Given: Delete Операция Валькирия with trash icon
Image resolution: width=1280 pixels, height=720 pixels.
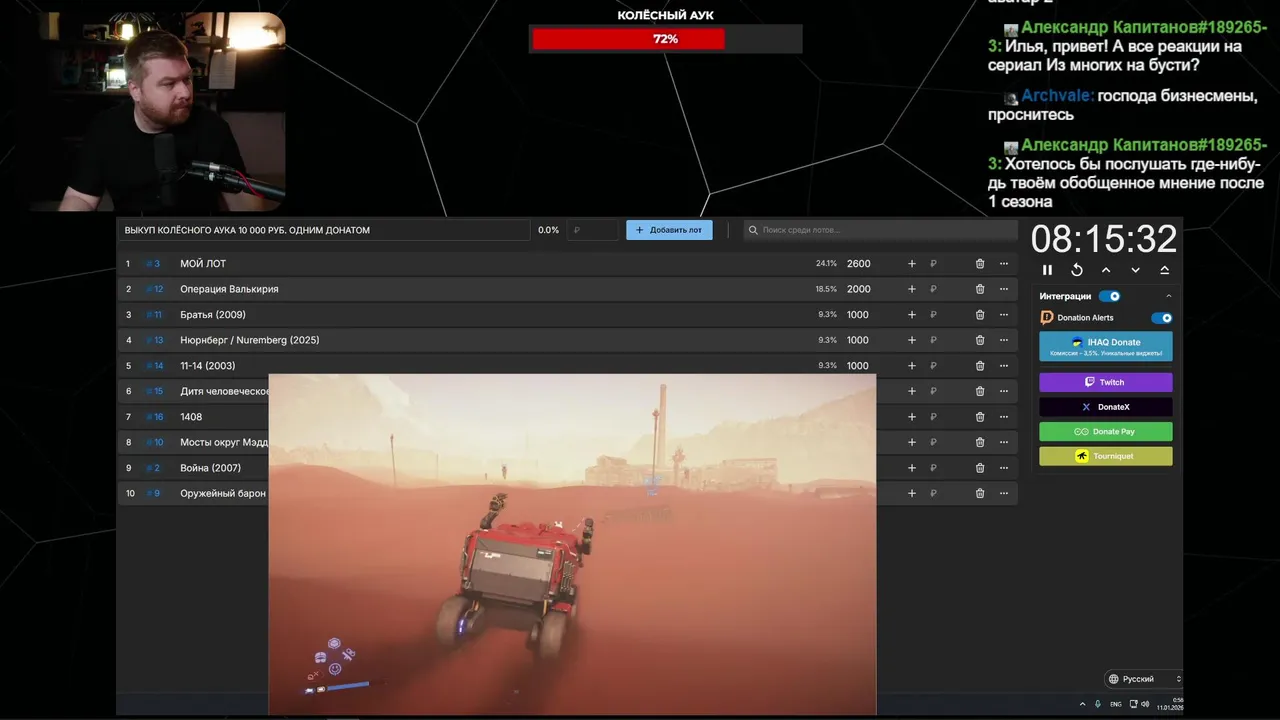Looking at the screenshot, I should click(x=980, y=289).
